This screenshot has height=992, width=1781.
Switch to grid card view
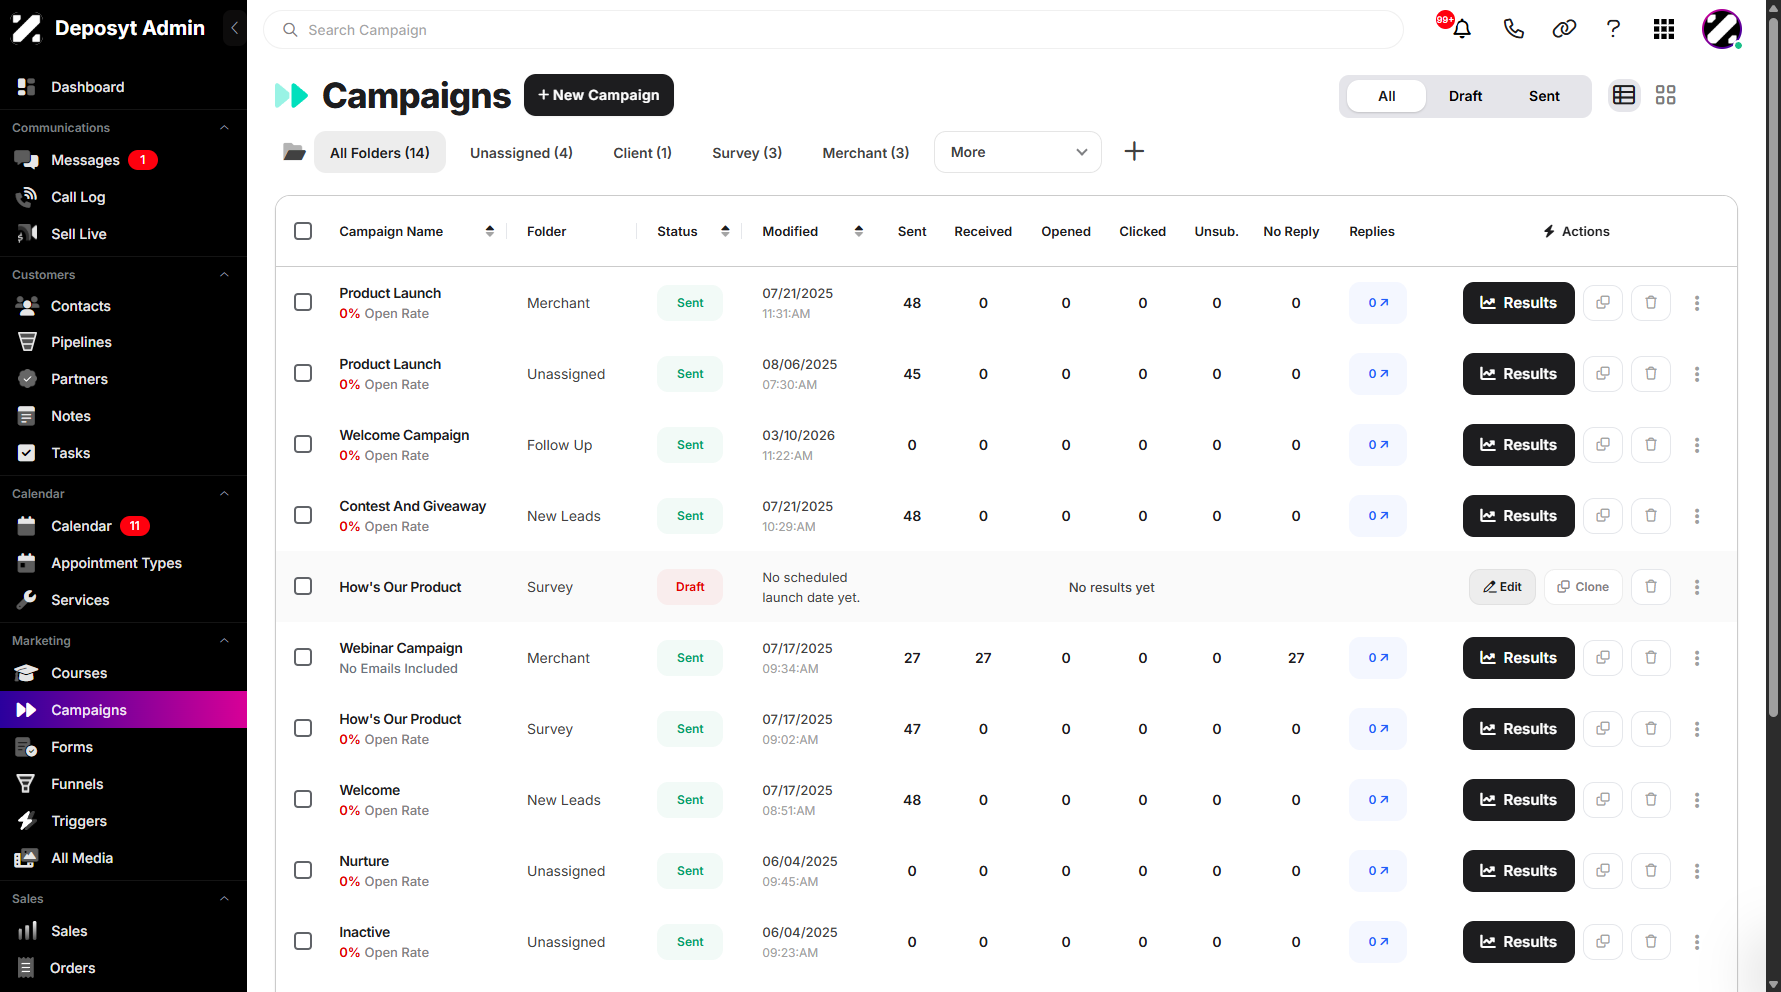(x=1665, y=95)
